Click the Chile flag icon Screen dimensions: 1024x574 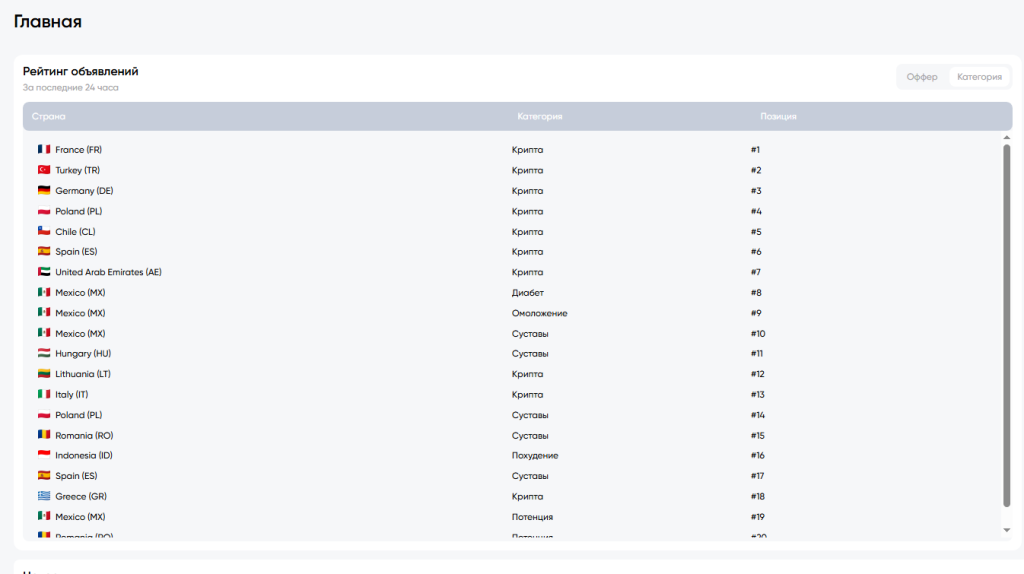(x=44, y=231)
